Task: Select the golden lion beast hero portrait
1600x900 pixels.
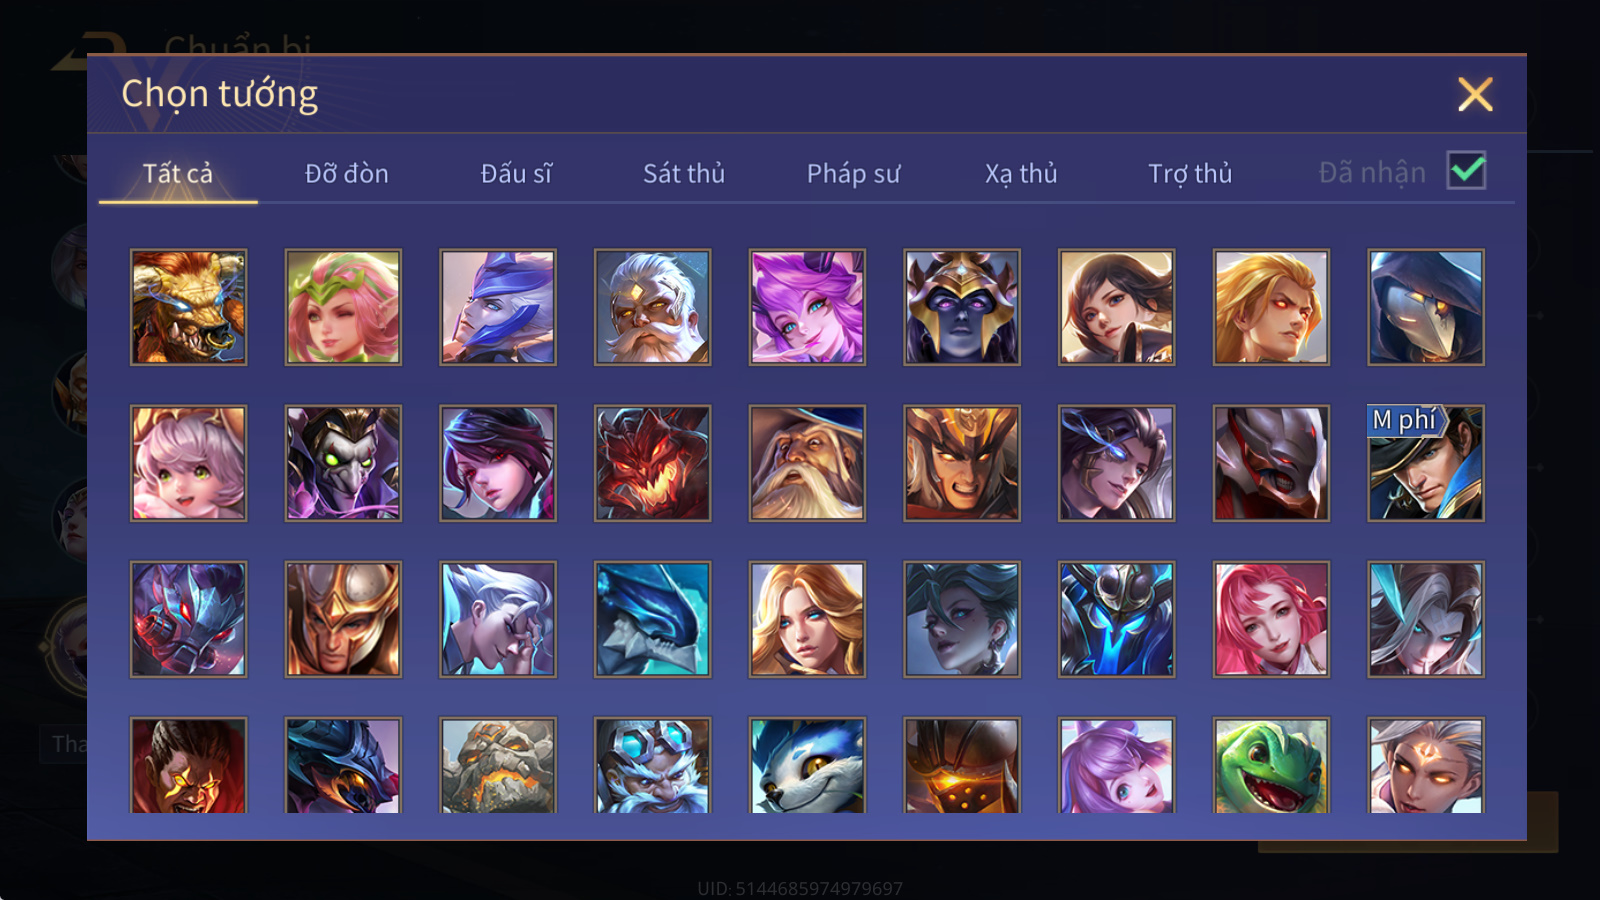Action: (188, 307)
